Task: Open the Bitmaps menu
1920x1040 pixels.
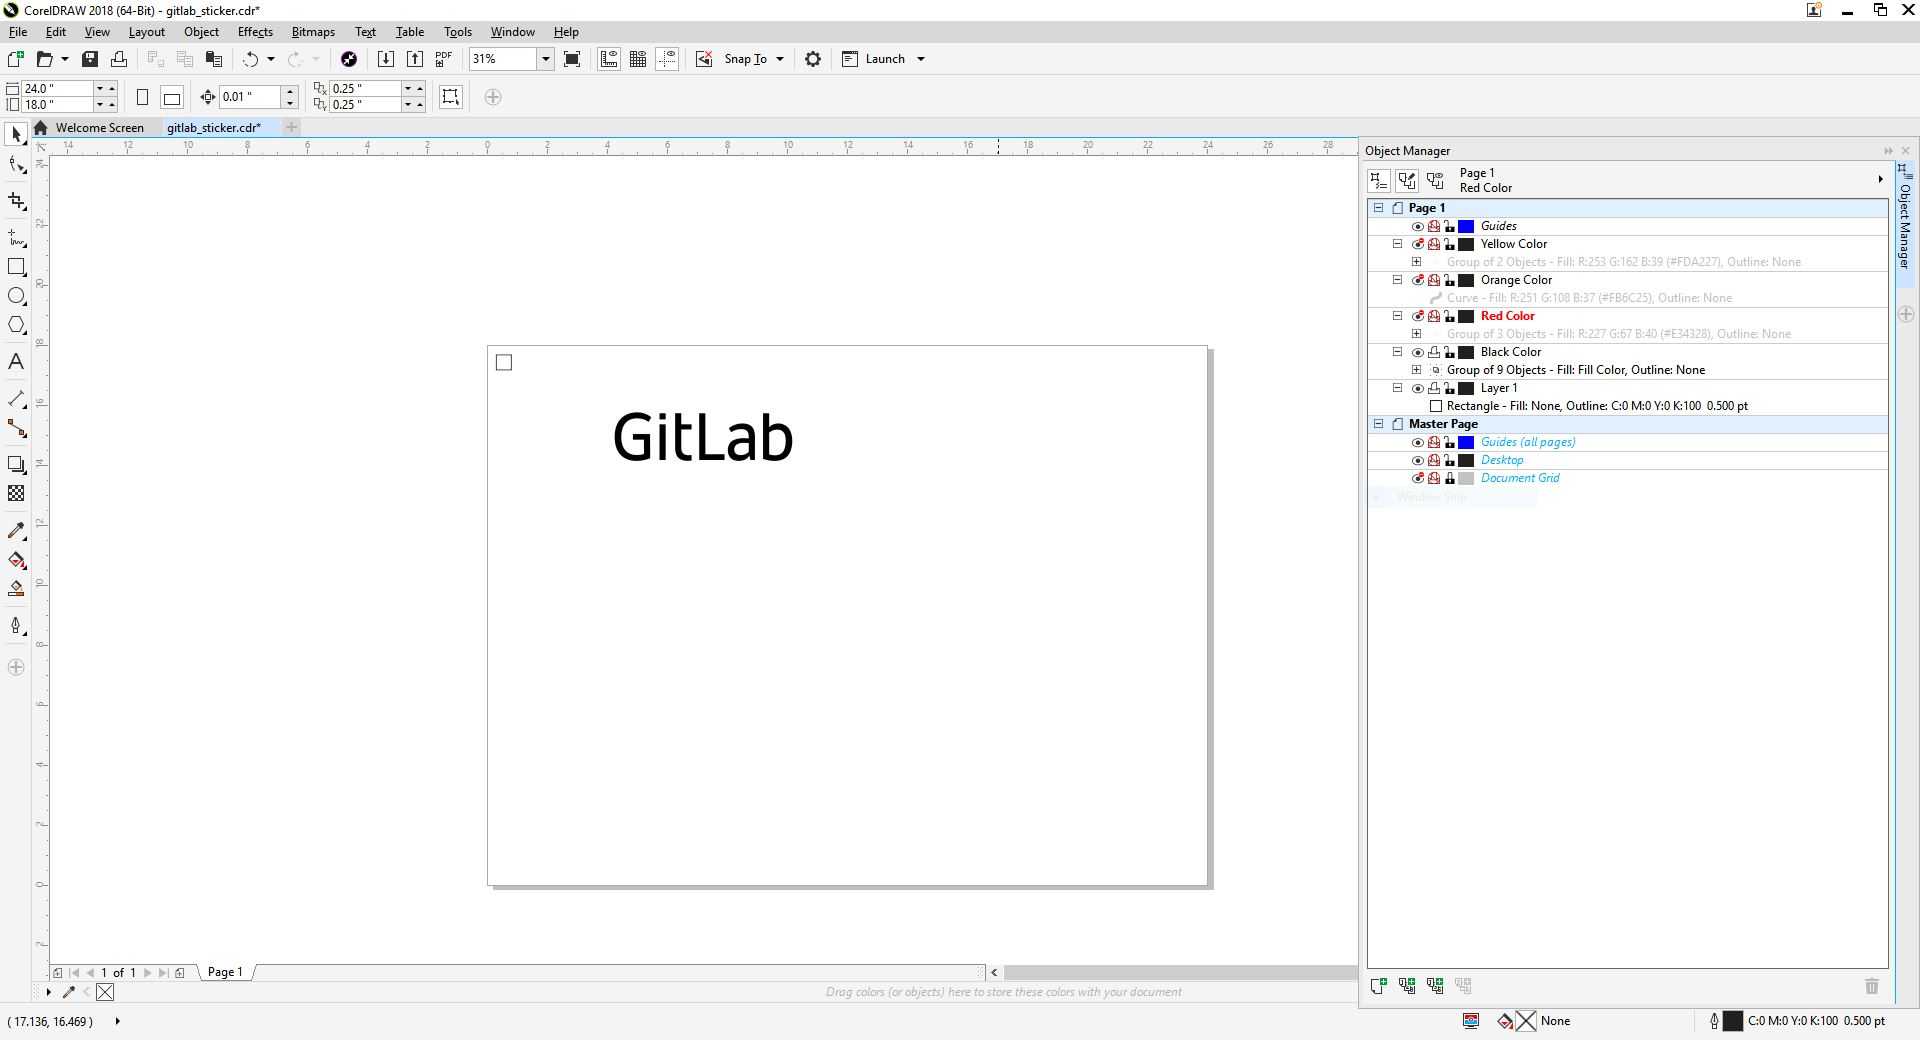Action: (x=313, y=32)
